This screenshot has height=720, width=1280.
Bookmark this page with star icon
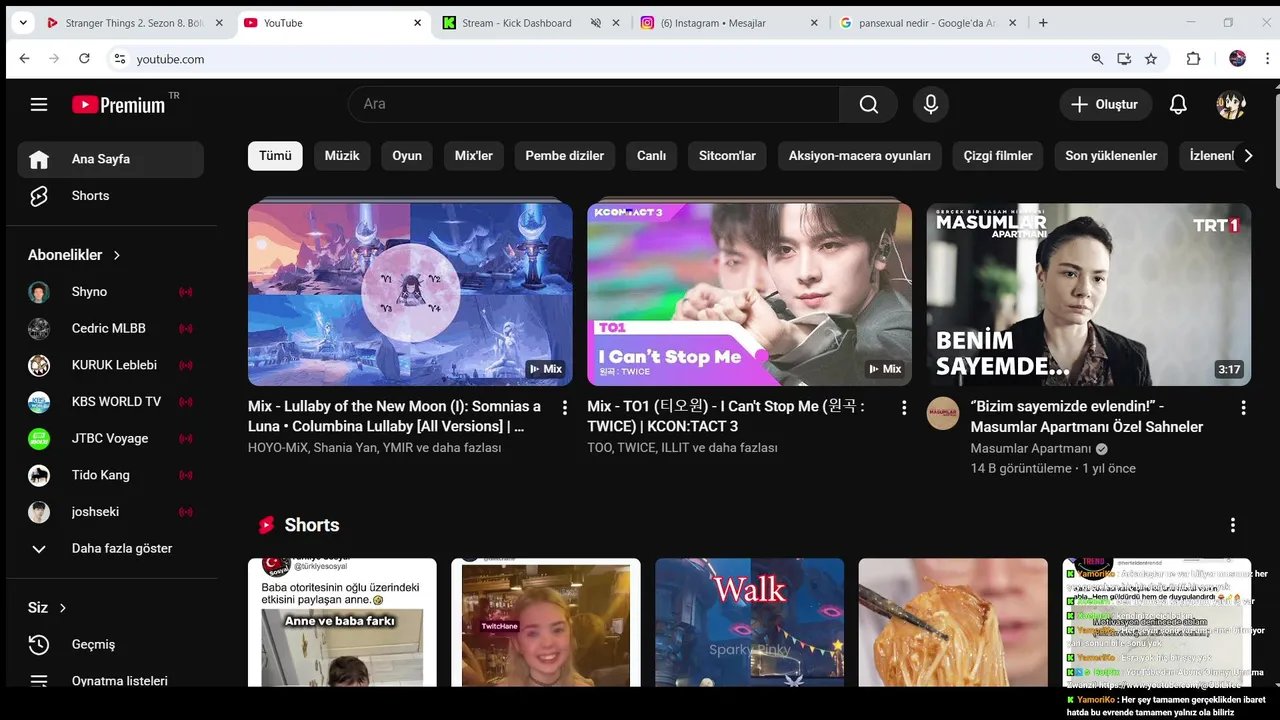pyautogui.click(x=1151, y=59)
